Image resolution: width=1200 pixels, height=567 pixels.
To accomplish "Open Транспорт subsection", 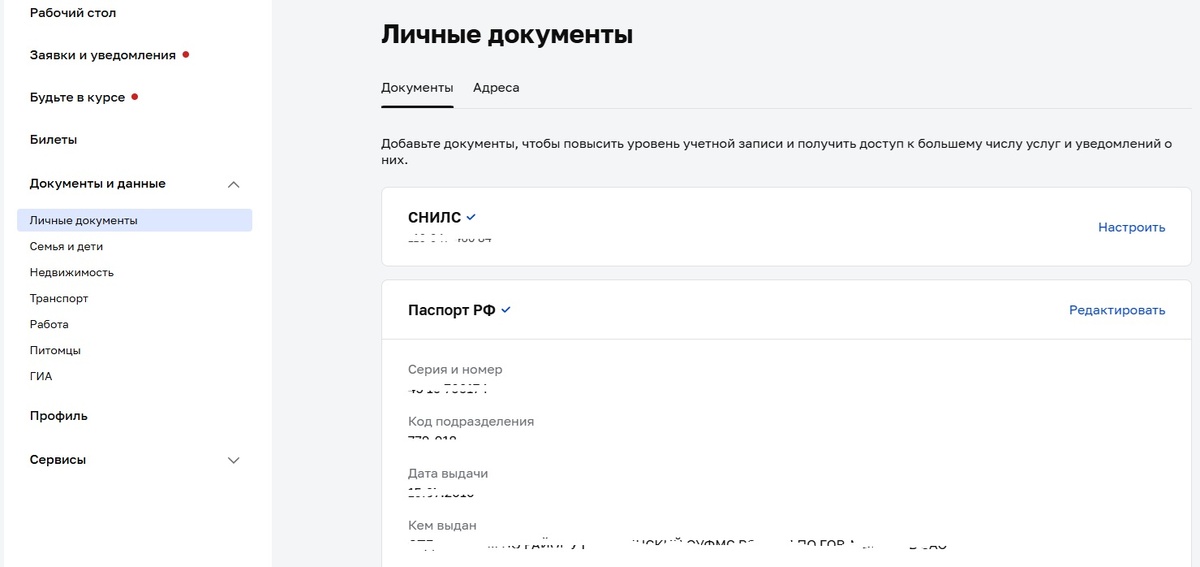I will click(59, 298).
